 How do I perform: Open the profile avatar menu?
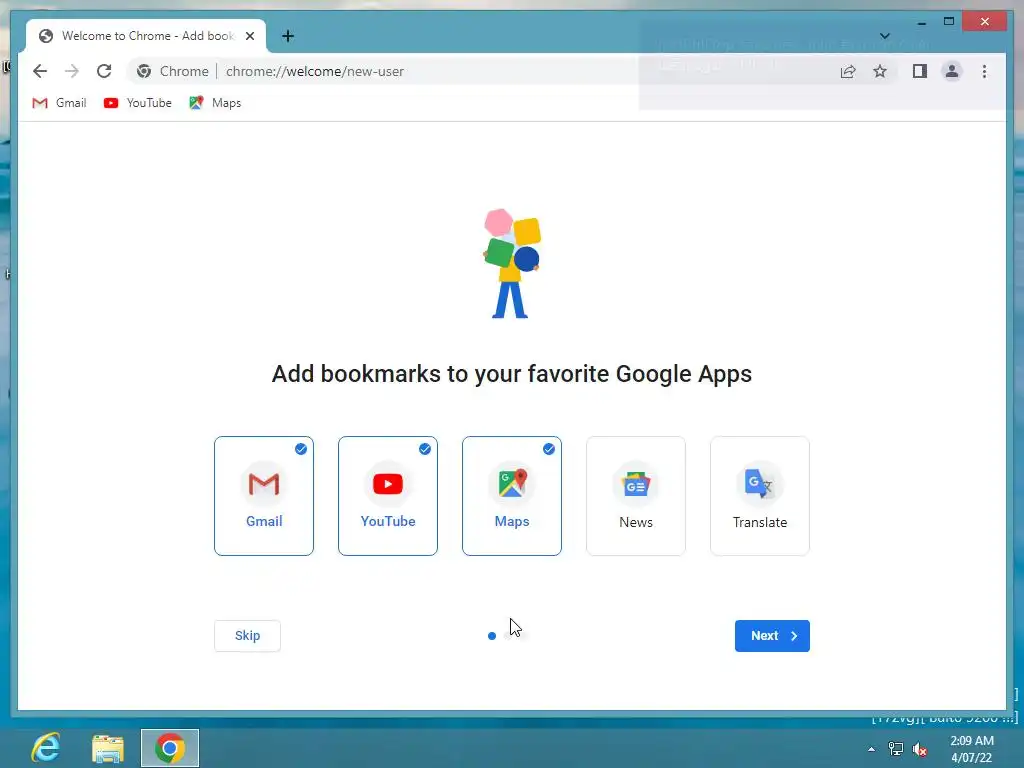pos(952,71)
